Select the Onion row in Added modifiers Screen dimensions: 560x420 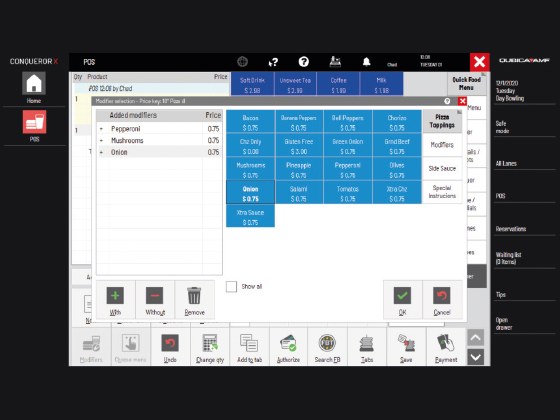pos(160,152)
